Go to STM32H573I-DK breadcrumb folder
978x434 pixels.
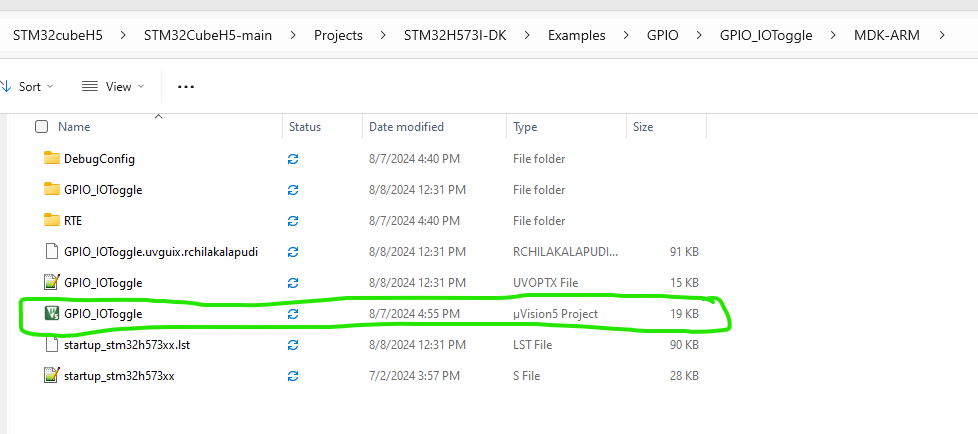click(456, 35)
